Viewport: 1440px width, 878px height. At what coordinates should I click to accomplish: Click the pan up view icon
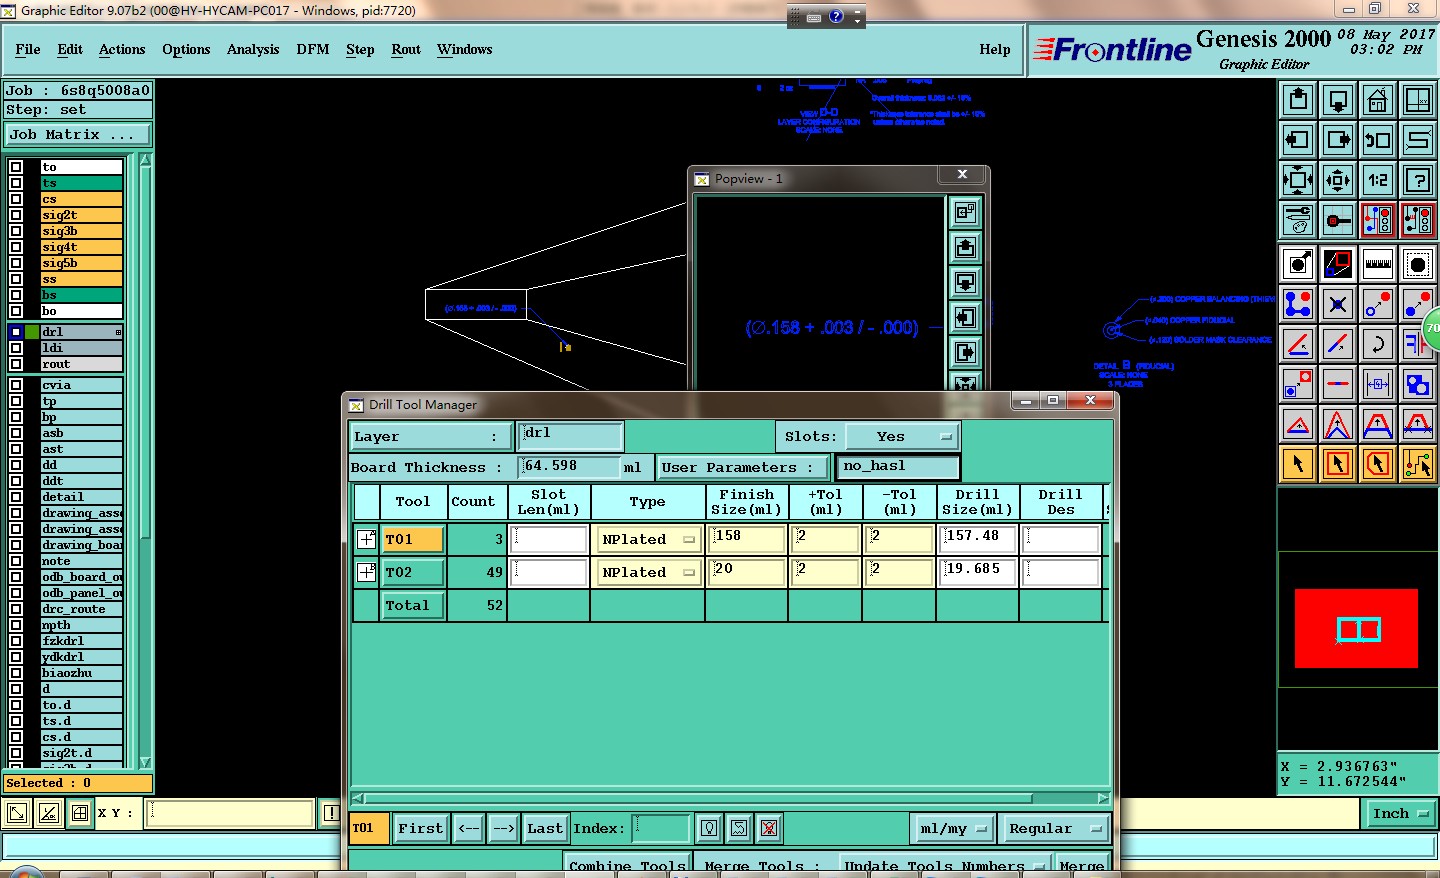tap(1298, 100)
